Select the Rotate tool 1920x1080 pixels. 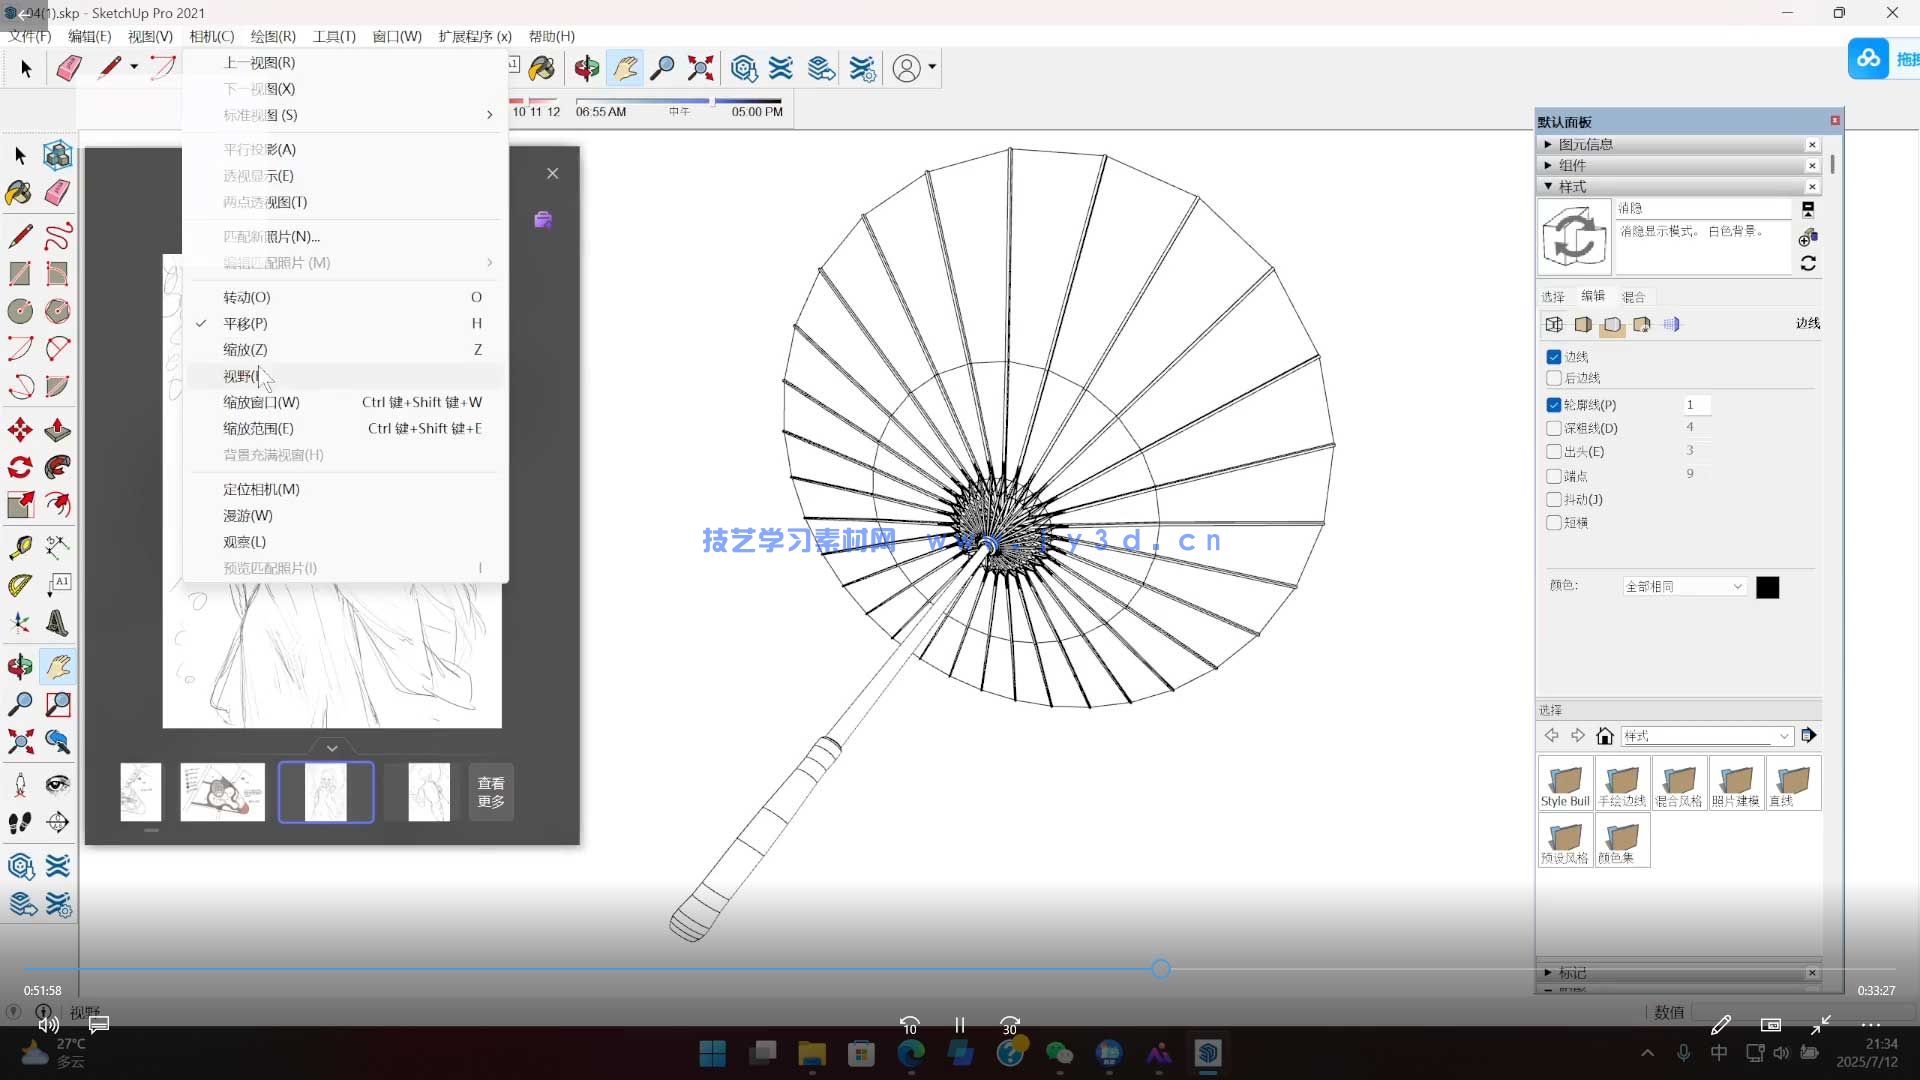[19, 467]
